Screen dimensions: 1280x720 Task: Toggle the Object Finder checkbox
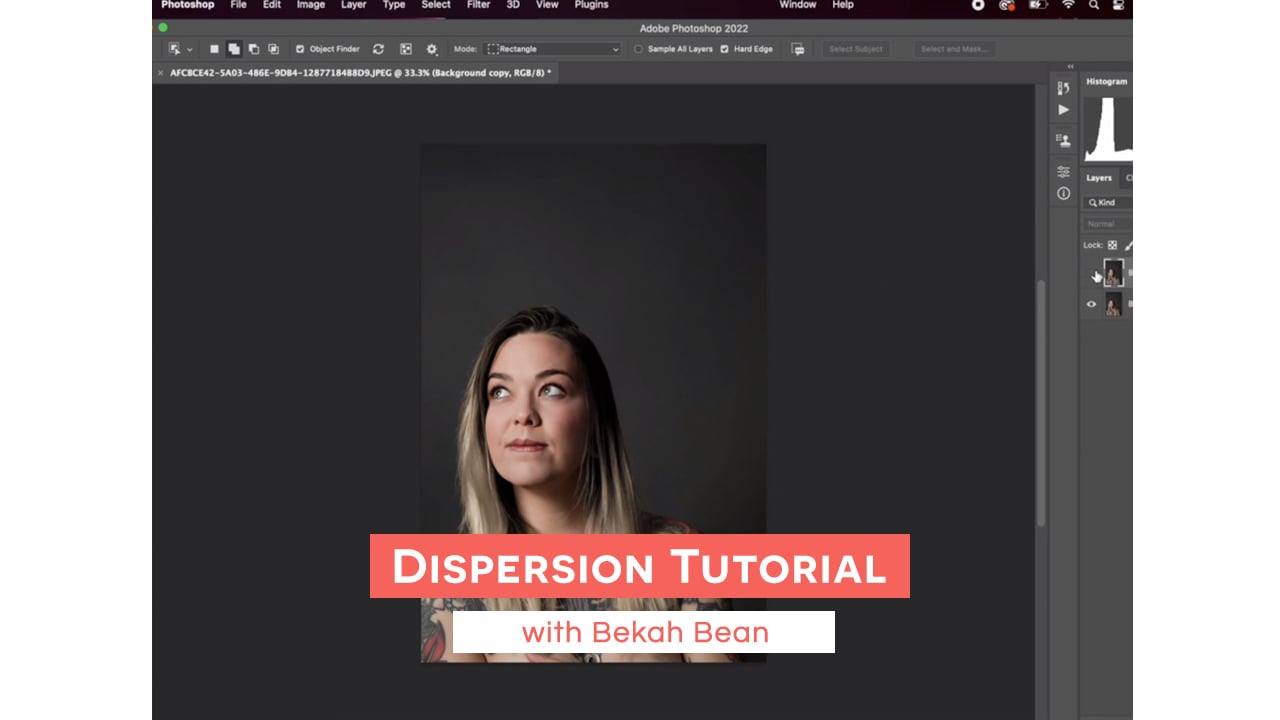pyautogui.click(x=300, y=49)
